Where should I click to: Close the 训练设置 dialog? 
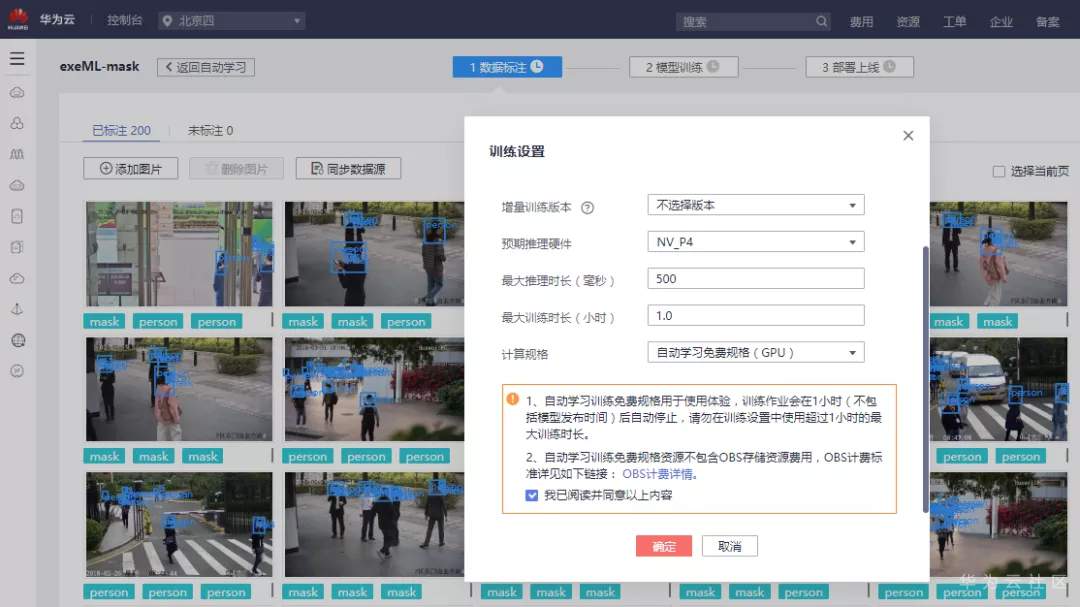click(908, 136)
